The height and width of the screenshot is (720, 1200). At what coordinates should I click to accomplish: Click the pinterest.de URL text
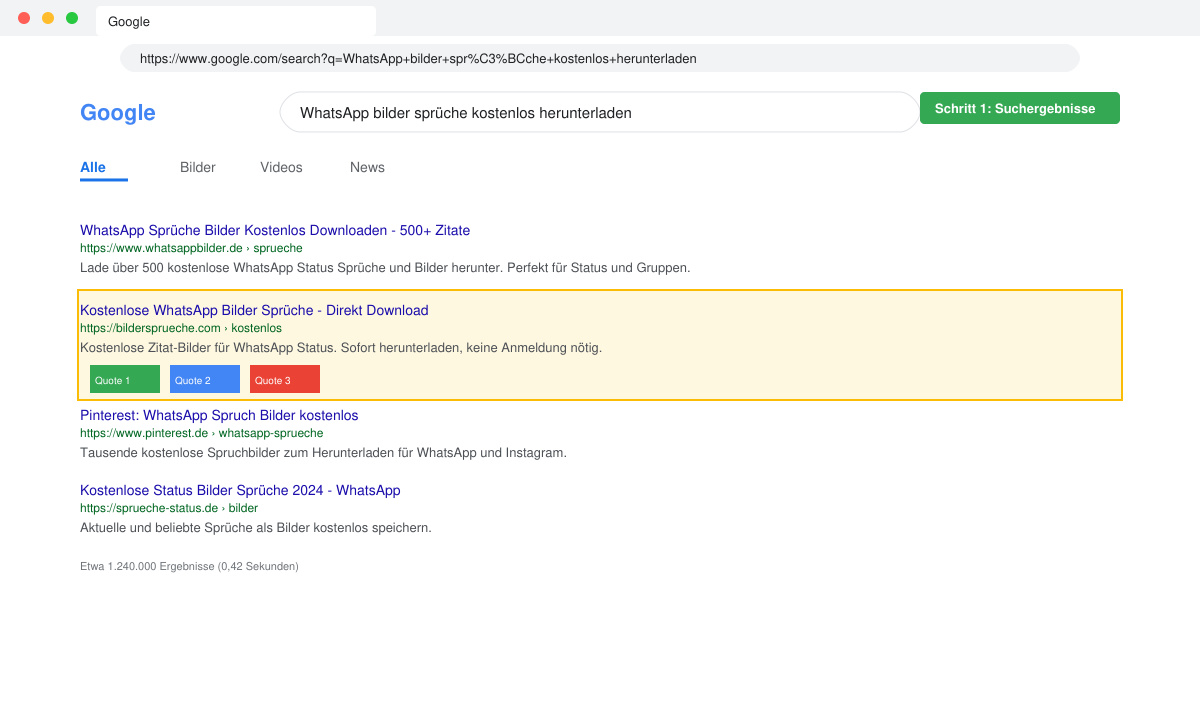tap(202, 433)
